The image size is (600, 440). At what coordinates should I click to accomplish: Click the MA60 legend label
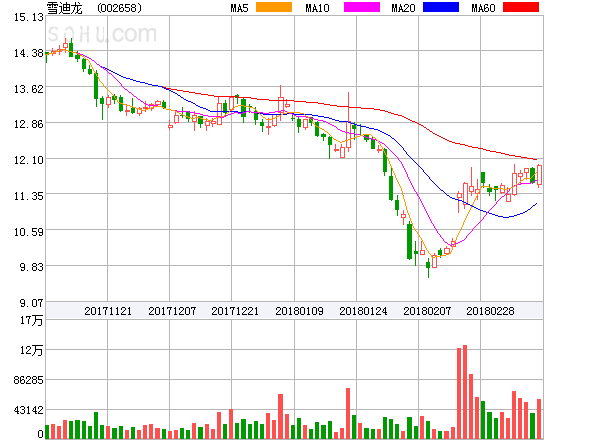click(483, 8)
